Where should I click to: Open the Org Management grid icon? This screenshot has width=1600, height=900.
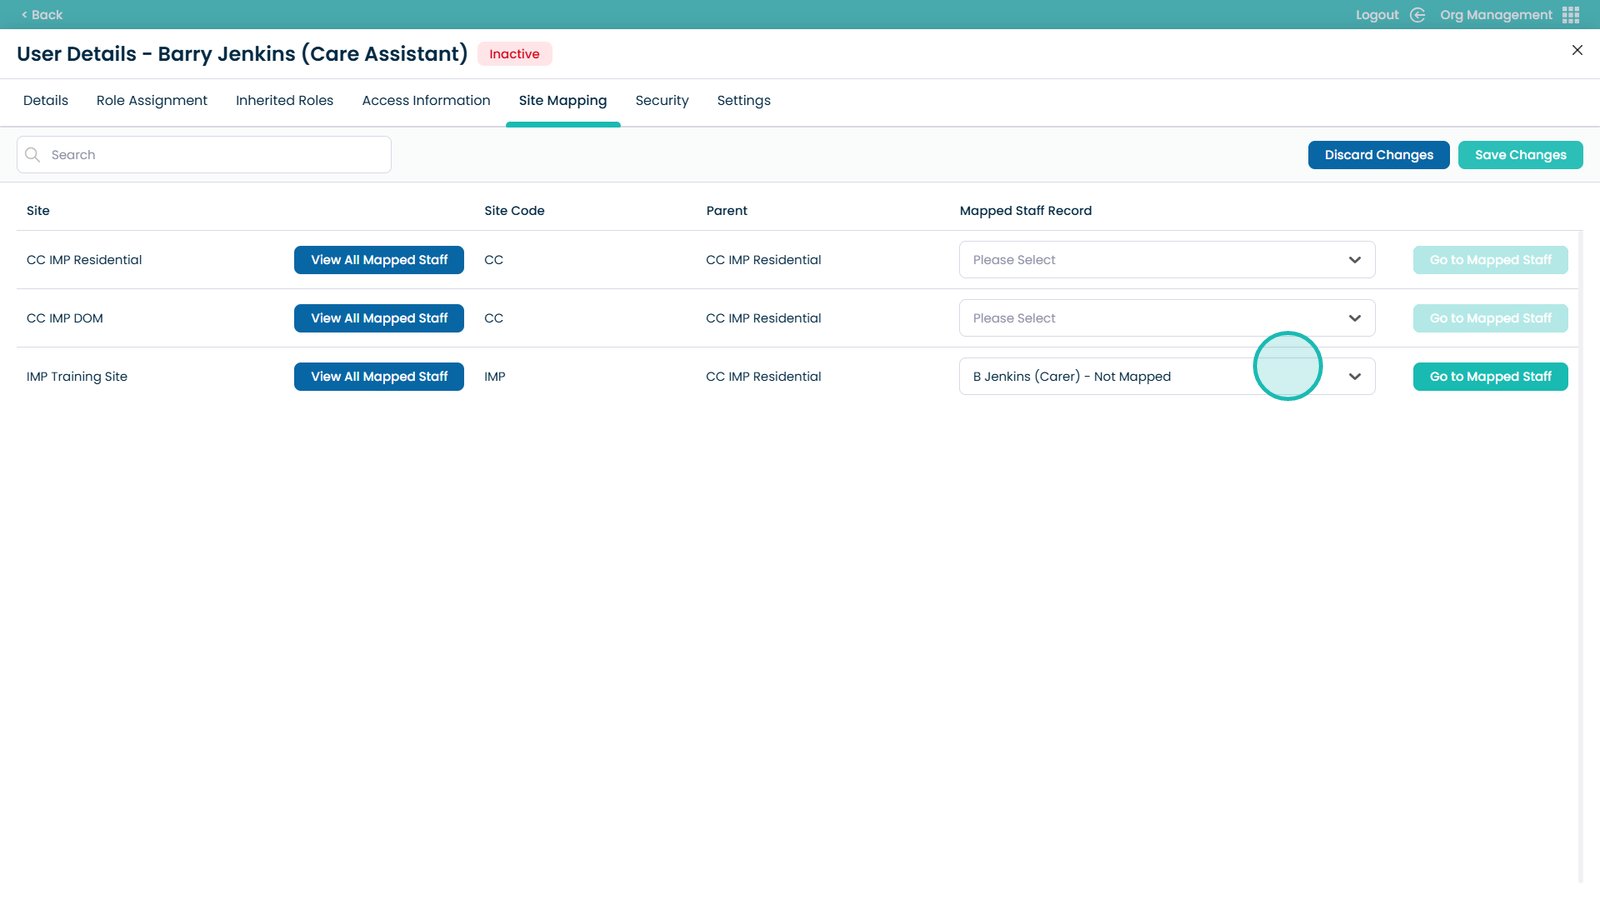point(1570,15)
